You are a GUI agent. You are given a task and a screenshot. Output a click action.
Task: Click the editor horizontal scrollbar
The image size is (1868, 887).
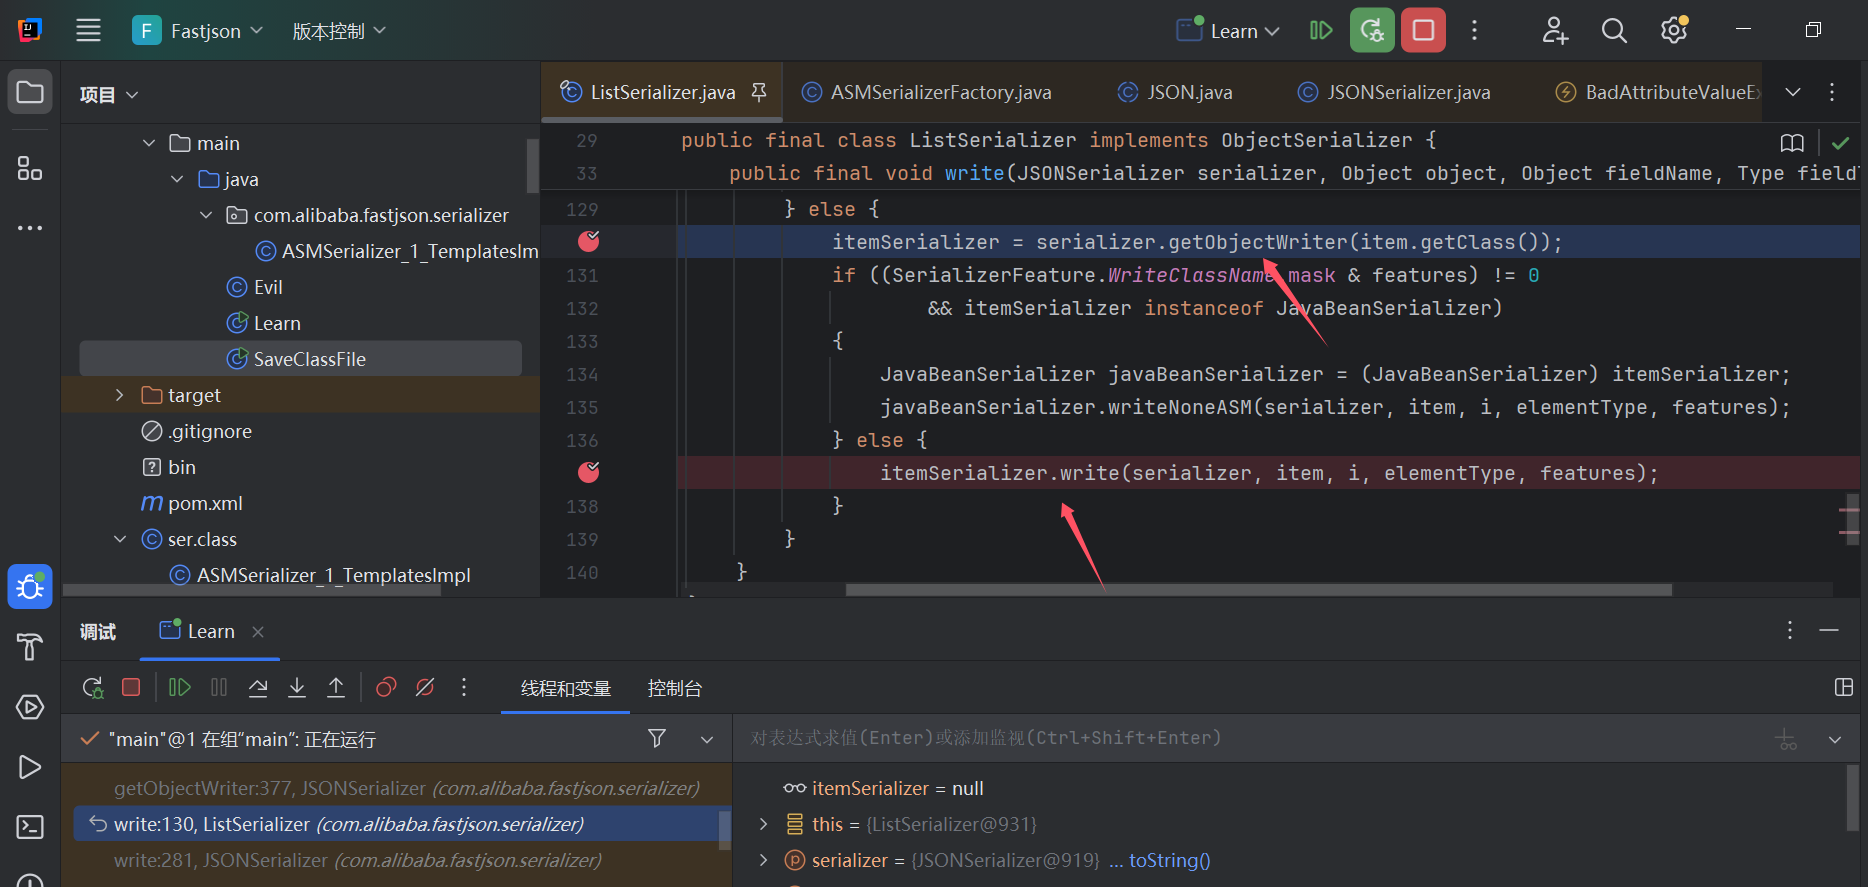tap(1258, 590)
